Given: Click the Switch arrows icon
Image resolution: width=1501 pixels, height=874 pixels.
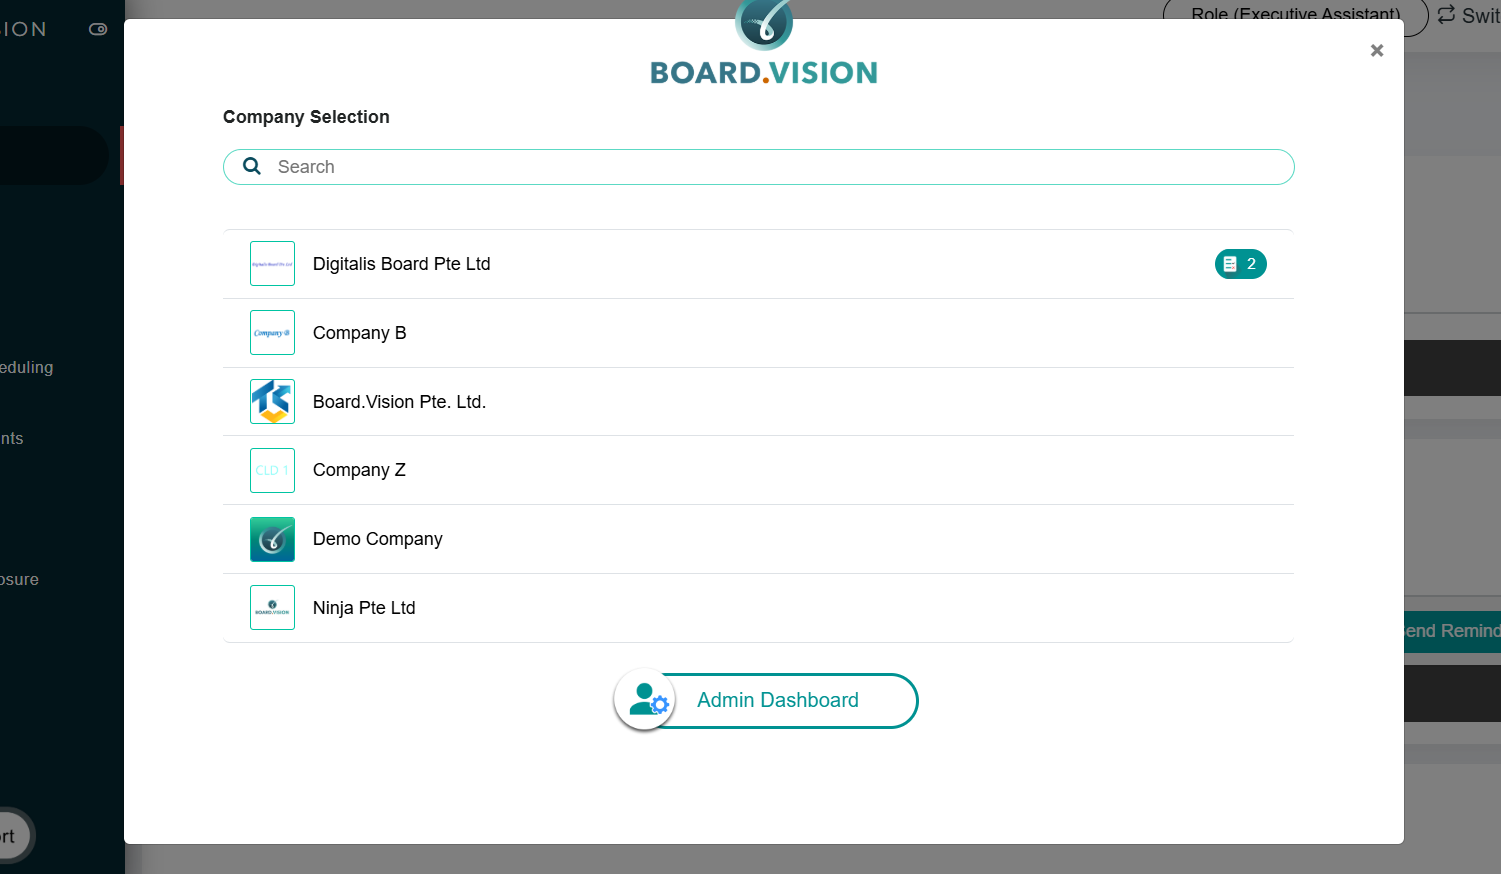Looking at the screenshot, I should pos(1446,15).
